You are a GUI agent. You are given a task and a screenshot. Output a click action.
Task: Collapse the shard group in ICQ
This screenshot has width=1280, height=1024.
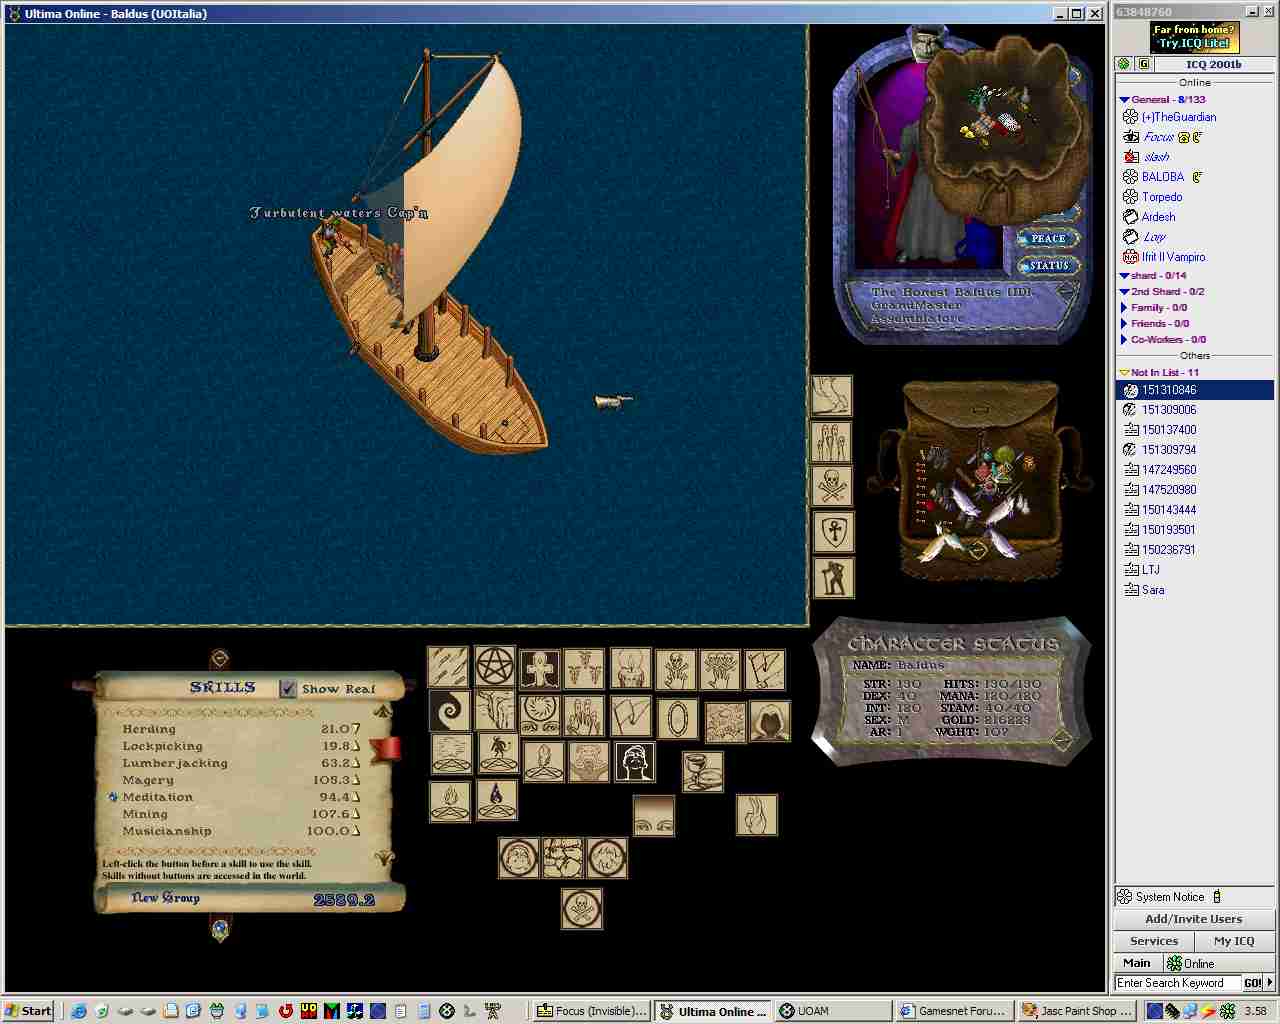point(1124,275)
